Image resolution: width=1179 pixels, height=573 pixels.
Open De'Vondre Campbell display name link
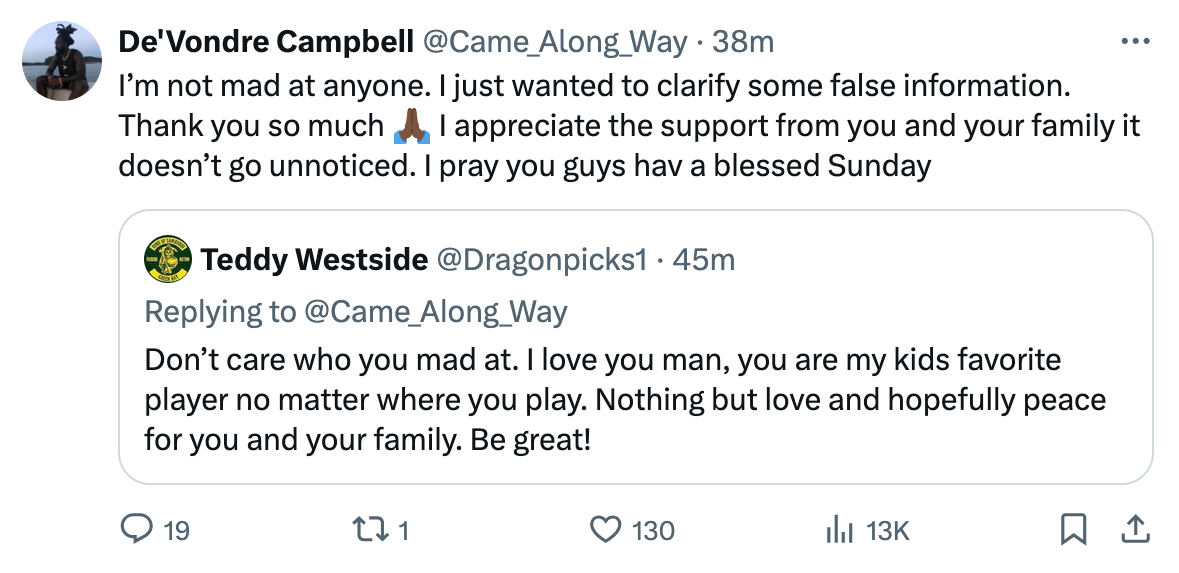click(x=265, y=42)
